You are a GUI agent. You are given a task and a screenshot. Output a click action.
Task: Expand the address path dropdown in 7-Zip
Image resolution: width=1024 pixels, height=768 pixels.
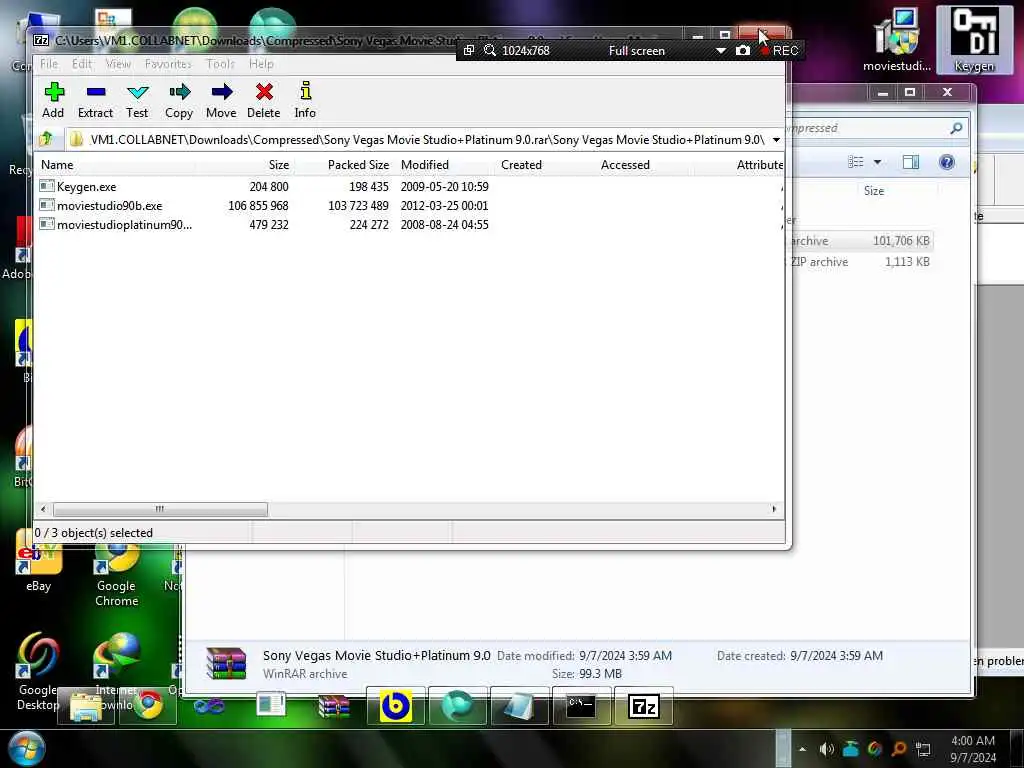[x=776, y=140]
